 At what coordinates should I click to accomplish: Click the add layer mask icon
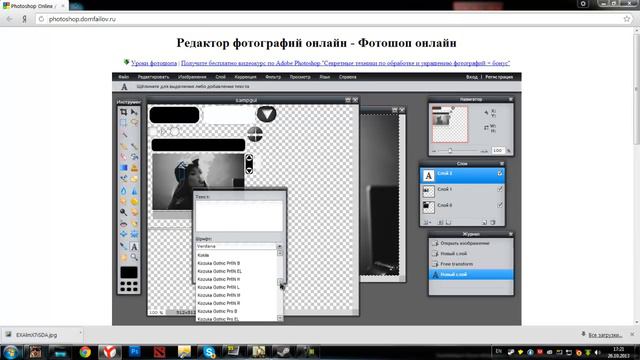440,222
